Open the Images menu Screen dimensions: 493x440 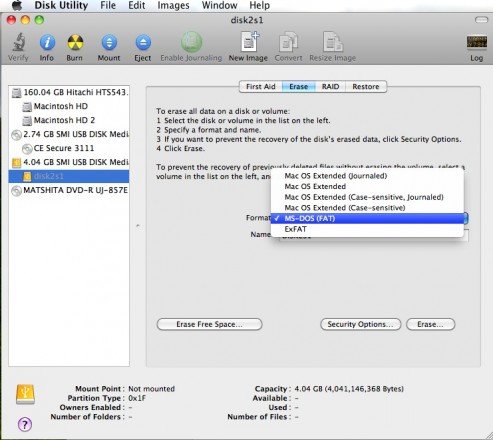pyautogui.click(x=173, y=6)
